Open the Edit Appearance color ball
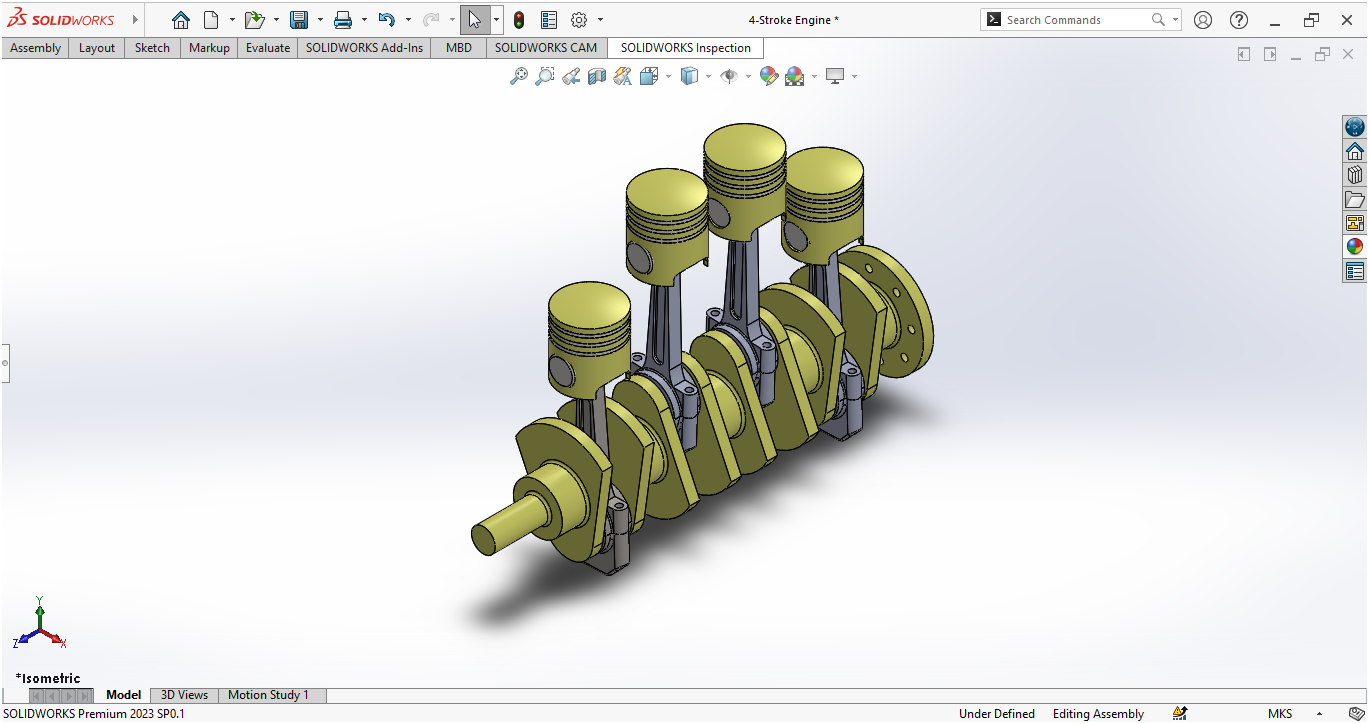The width and height of the screenshot is (1369, 724). 768,76
